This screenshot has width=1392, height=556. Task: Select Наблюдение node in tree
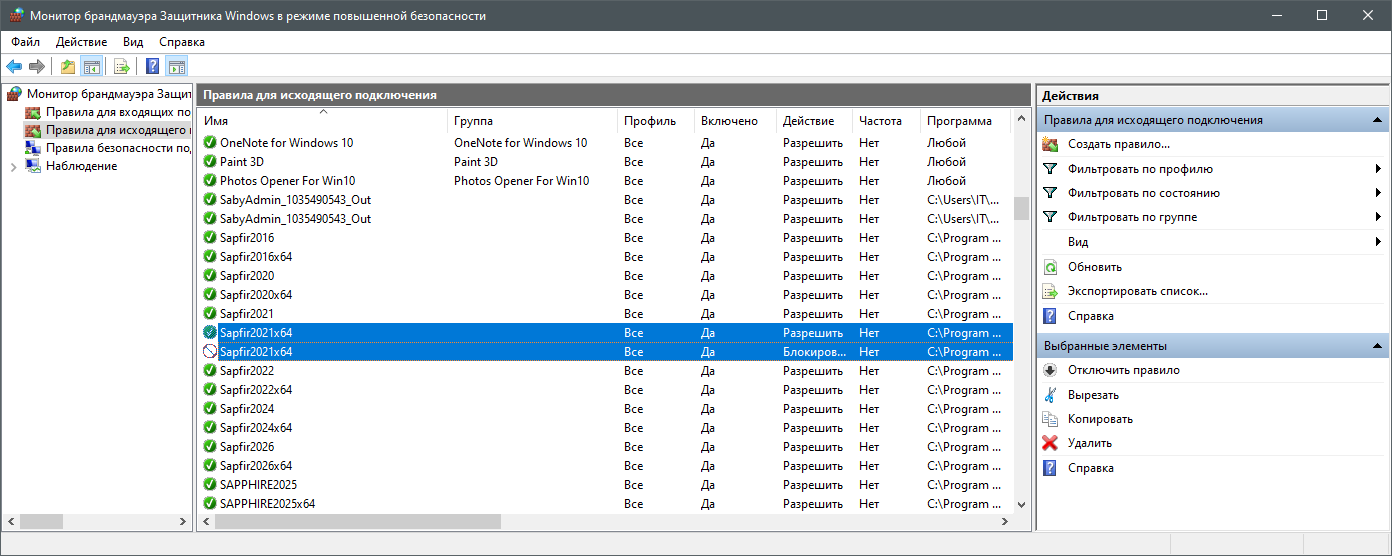coord(81,166)
